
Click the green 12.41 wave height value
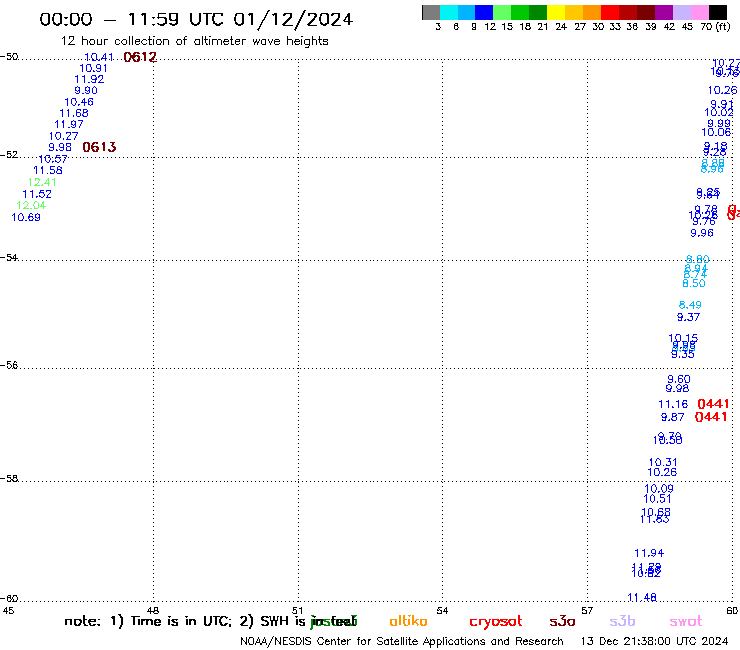click(x=42, y=182)
